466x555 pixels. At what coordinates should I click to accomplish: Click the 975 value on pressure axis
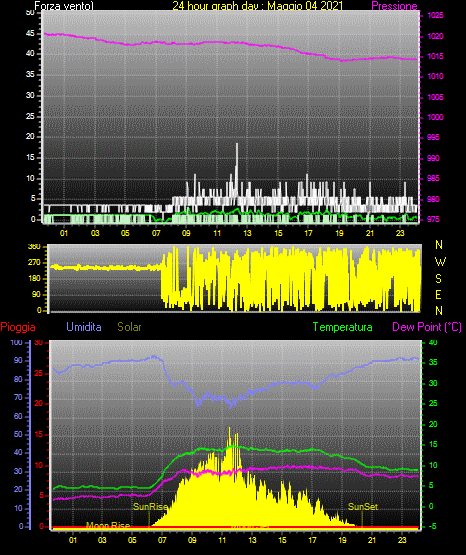pos(433,219)
